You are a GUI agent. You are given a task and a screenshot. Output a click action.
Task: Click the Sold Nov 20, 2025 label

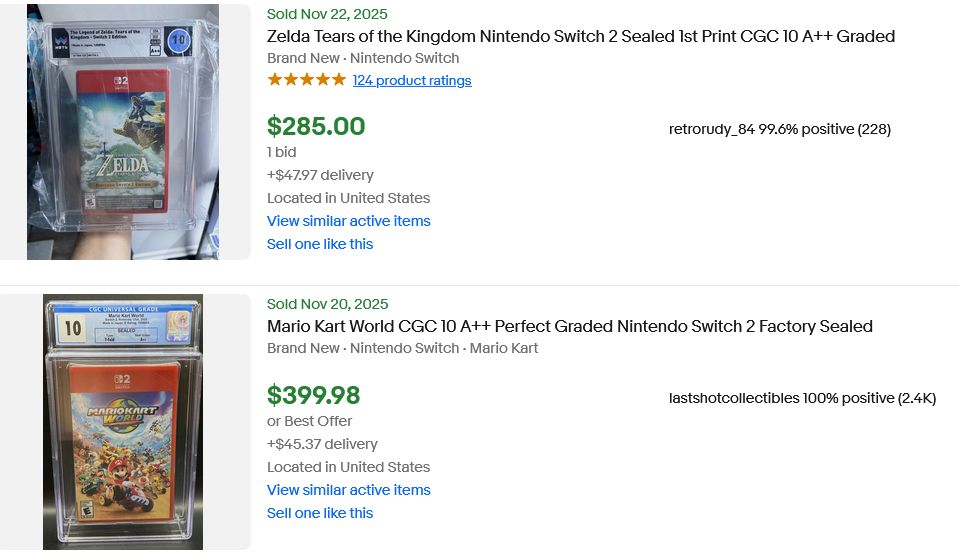click(x=327, y=304)
